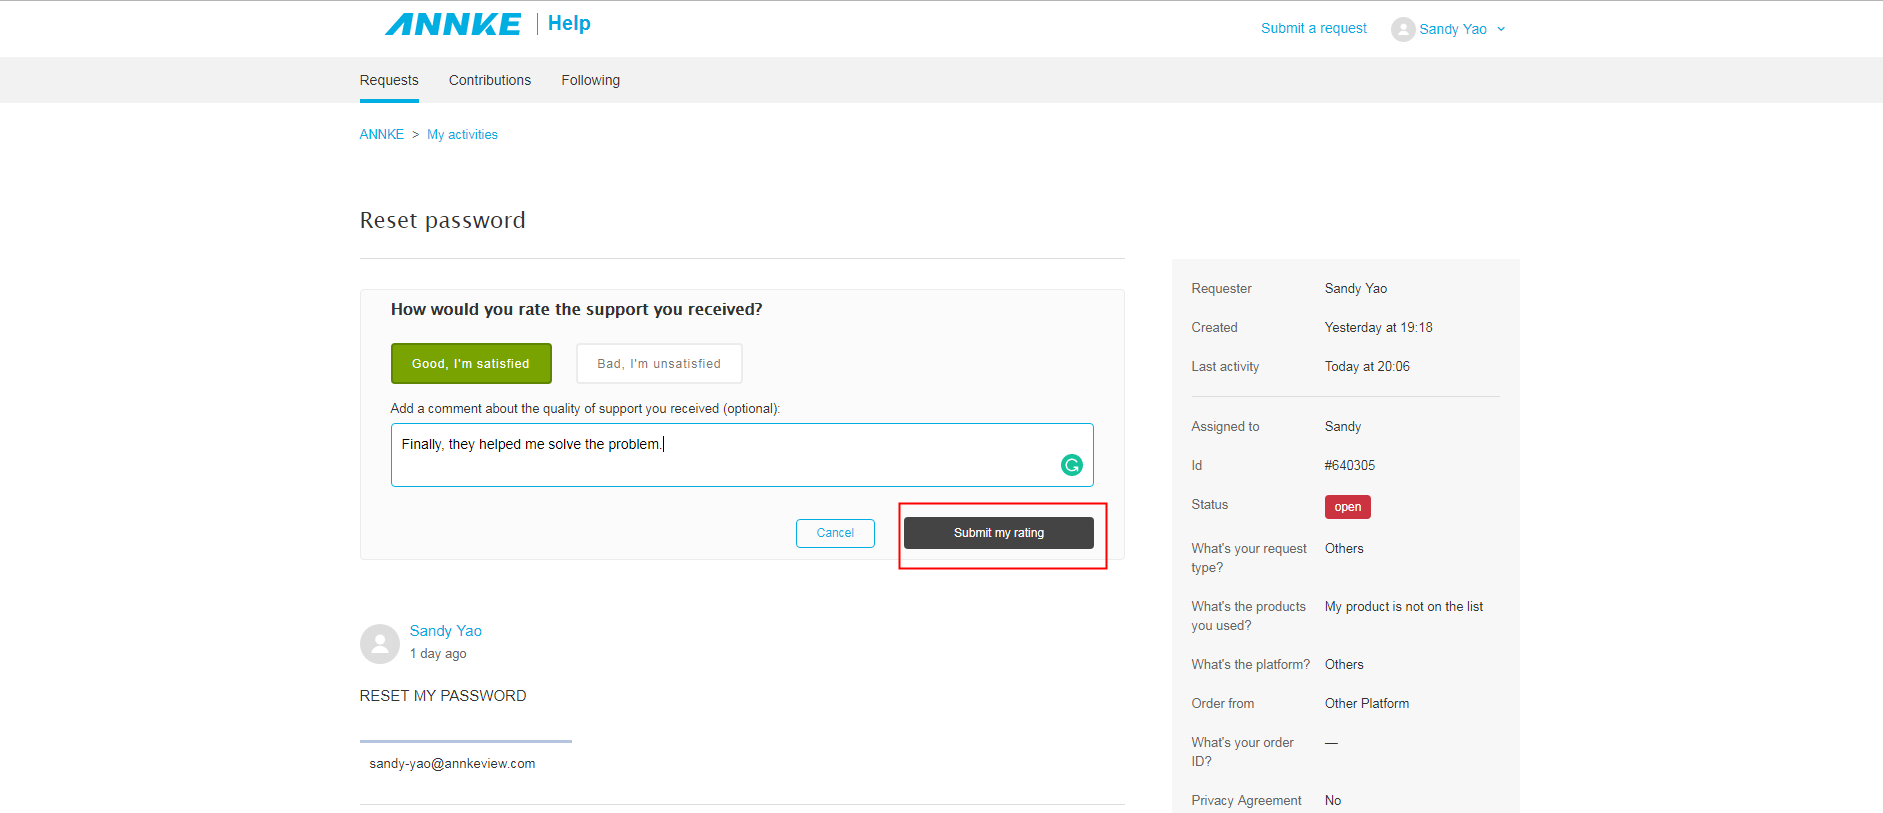Click the 1 day ago timestamp
This screenshot has width=1883, height=813.
pos(438,654)
